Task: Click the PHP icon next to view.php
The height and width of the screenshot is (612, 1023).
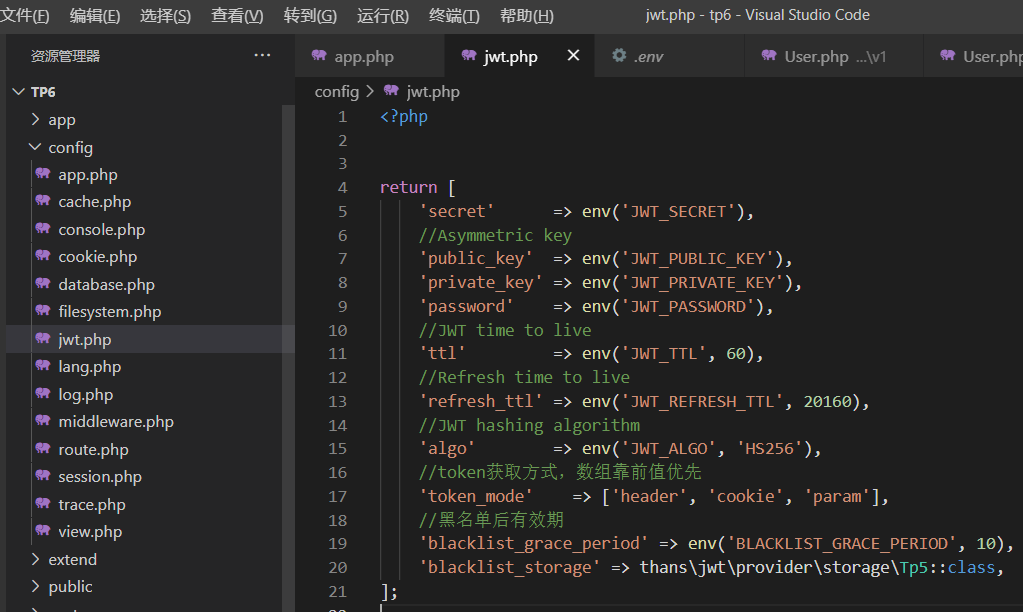Action: click(x=43, y=530)
